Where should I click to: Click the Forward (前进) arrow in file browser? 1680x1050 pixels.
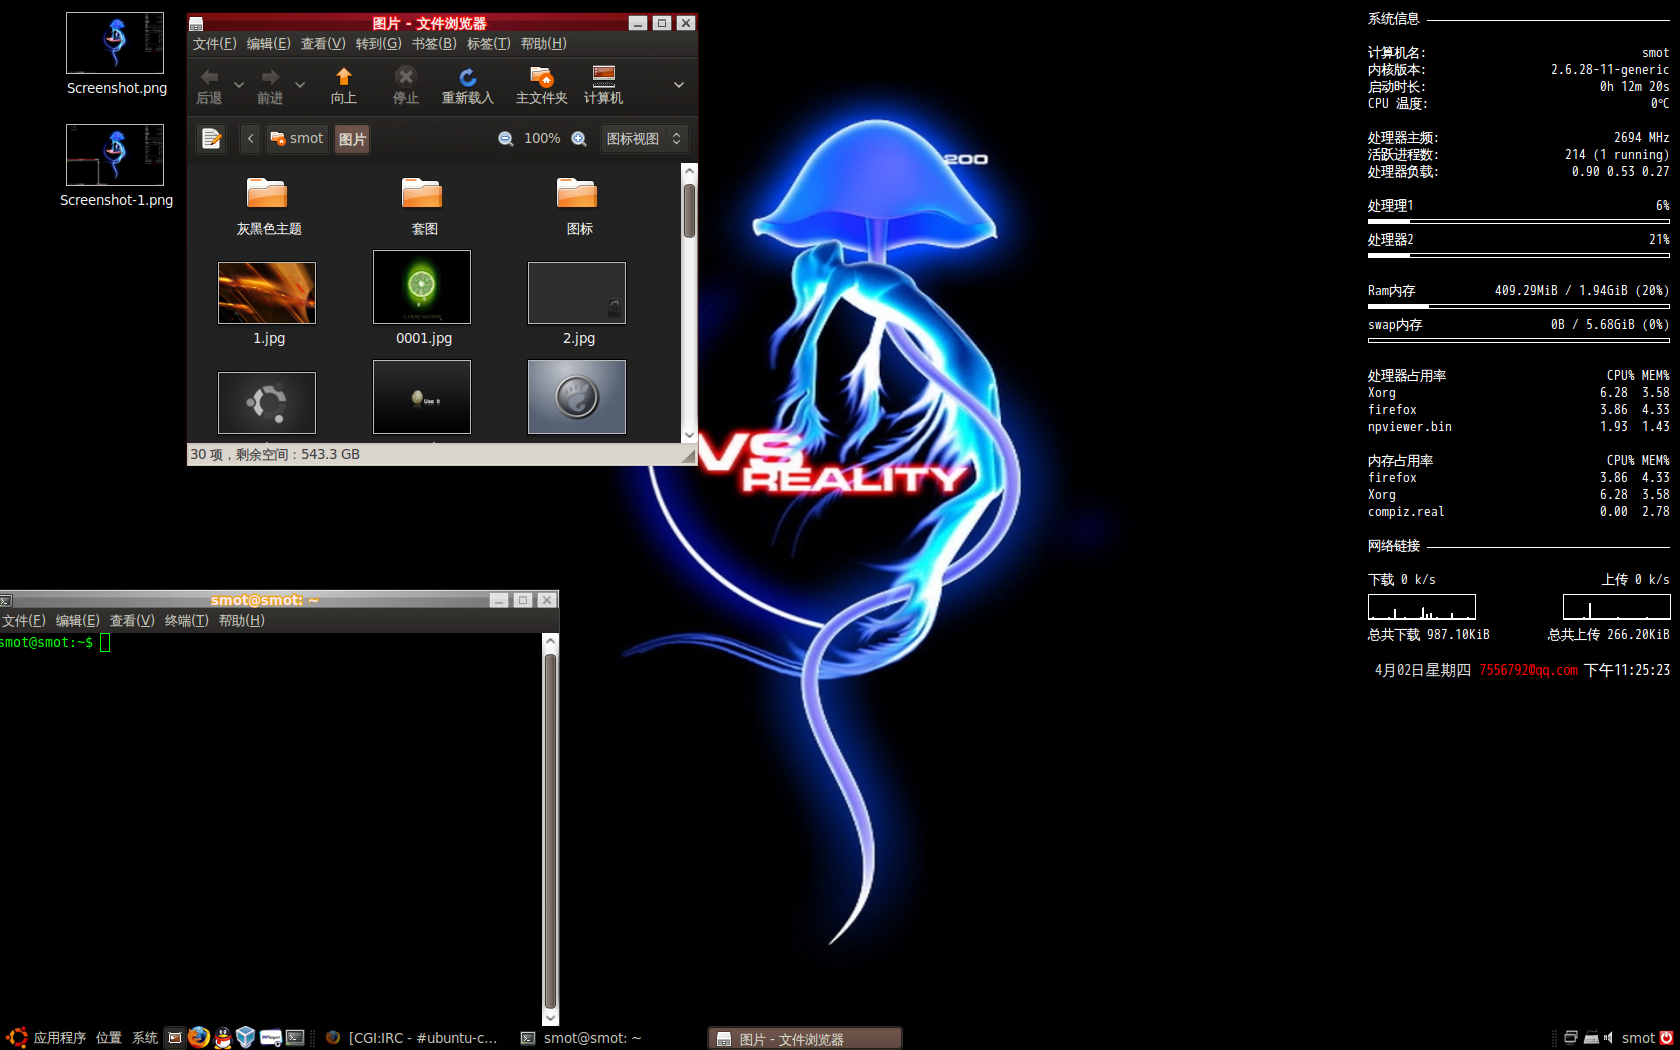click(270, 77)
